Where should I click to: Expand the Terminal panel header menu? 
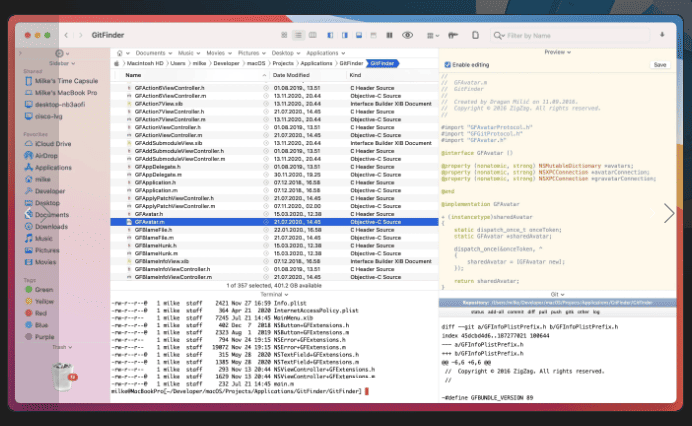[274, 294]
